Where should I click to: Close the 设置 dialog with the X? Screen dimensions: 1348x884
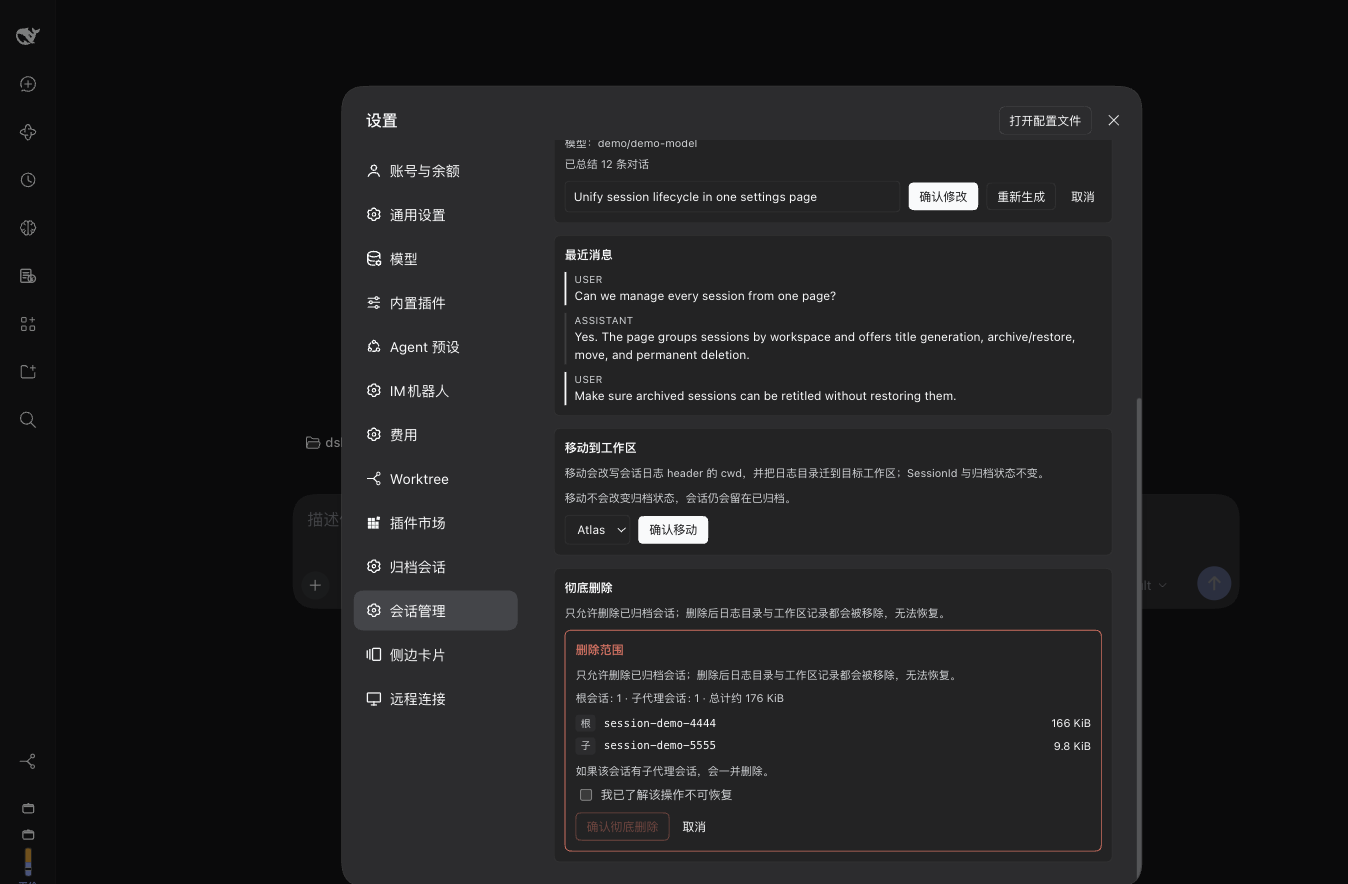click(1114, 120)
